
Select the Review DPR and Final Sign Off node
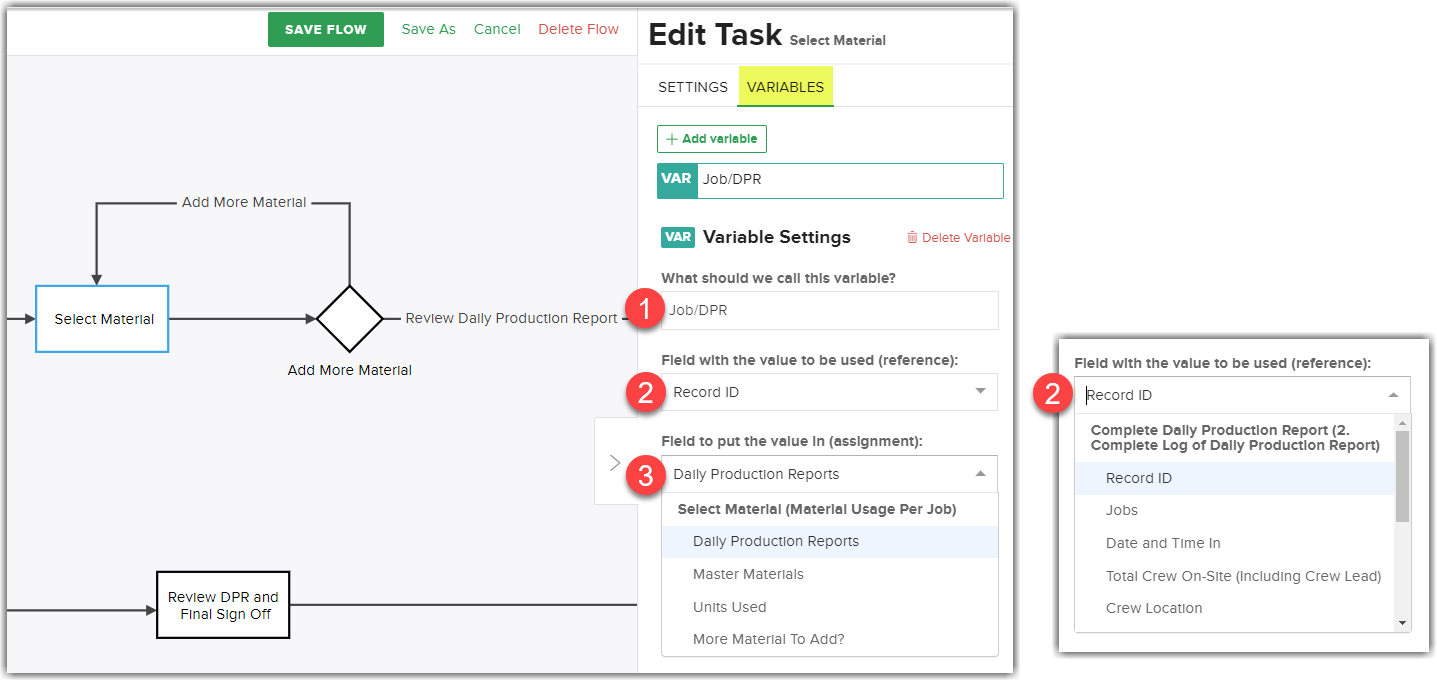223,605
